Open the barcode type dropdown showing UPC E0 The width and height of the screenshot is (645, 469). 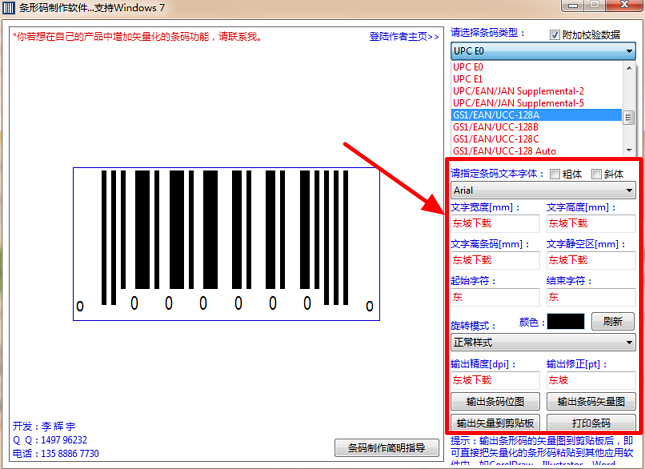click(x=543, y=51)
